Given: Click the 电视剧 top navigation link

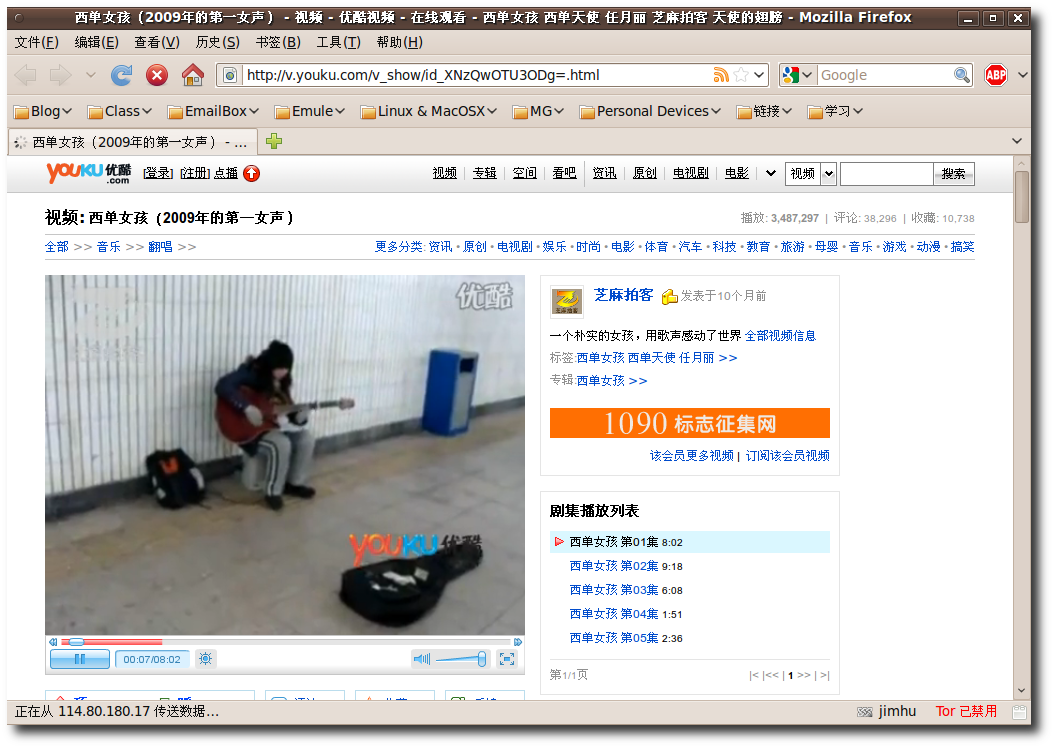Looking at the screenshot, I should (691, 173).
